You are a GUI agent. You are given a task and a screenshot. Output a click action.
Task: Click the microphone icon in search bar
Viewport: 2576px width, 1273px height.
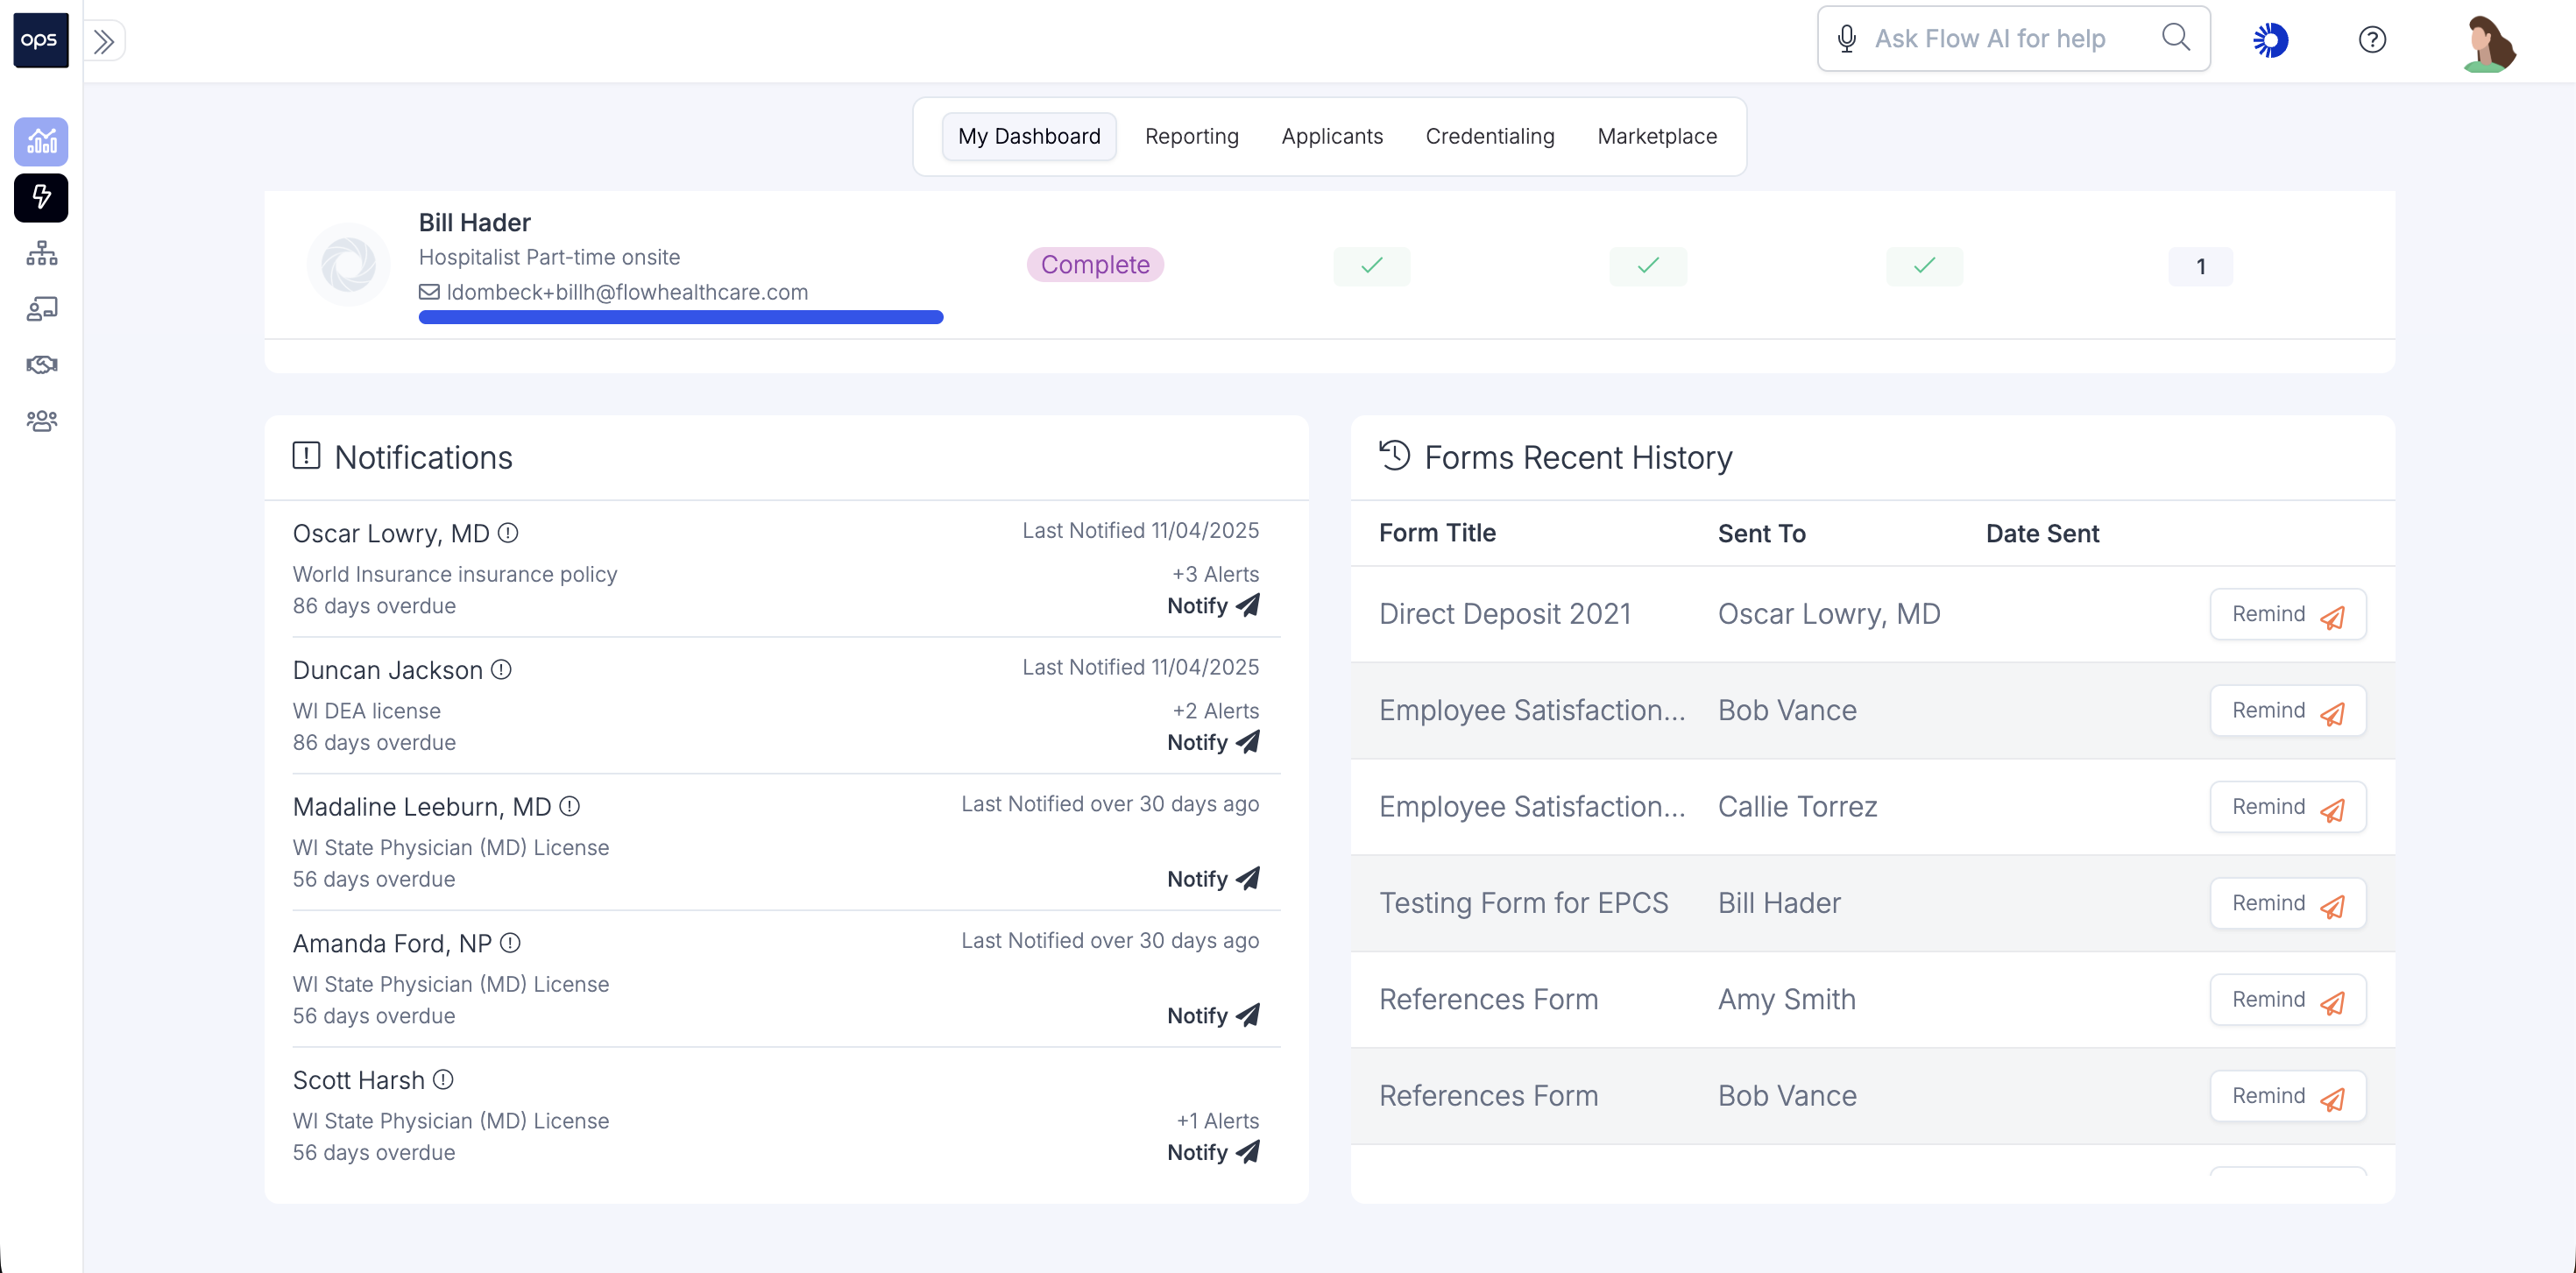click(1847, 39)
